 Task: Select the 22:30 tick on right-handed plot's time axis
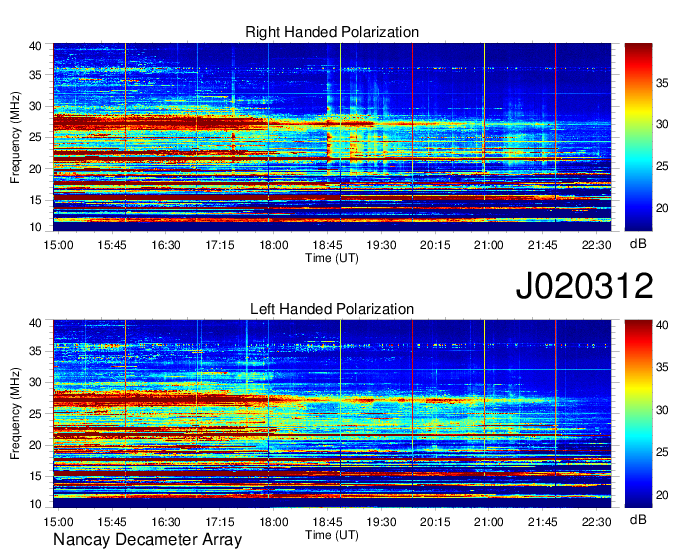pos(596,245)
